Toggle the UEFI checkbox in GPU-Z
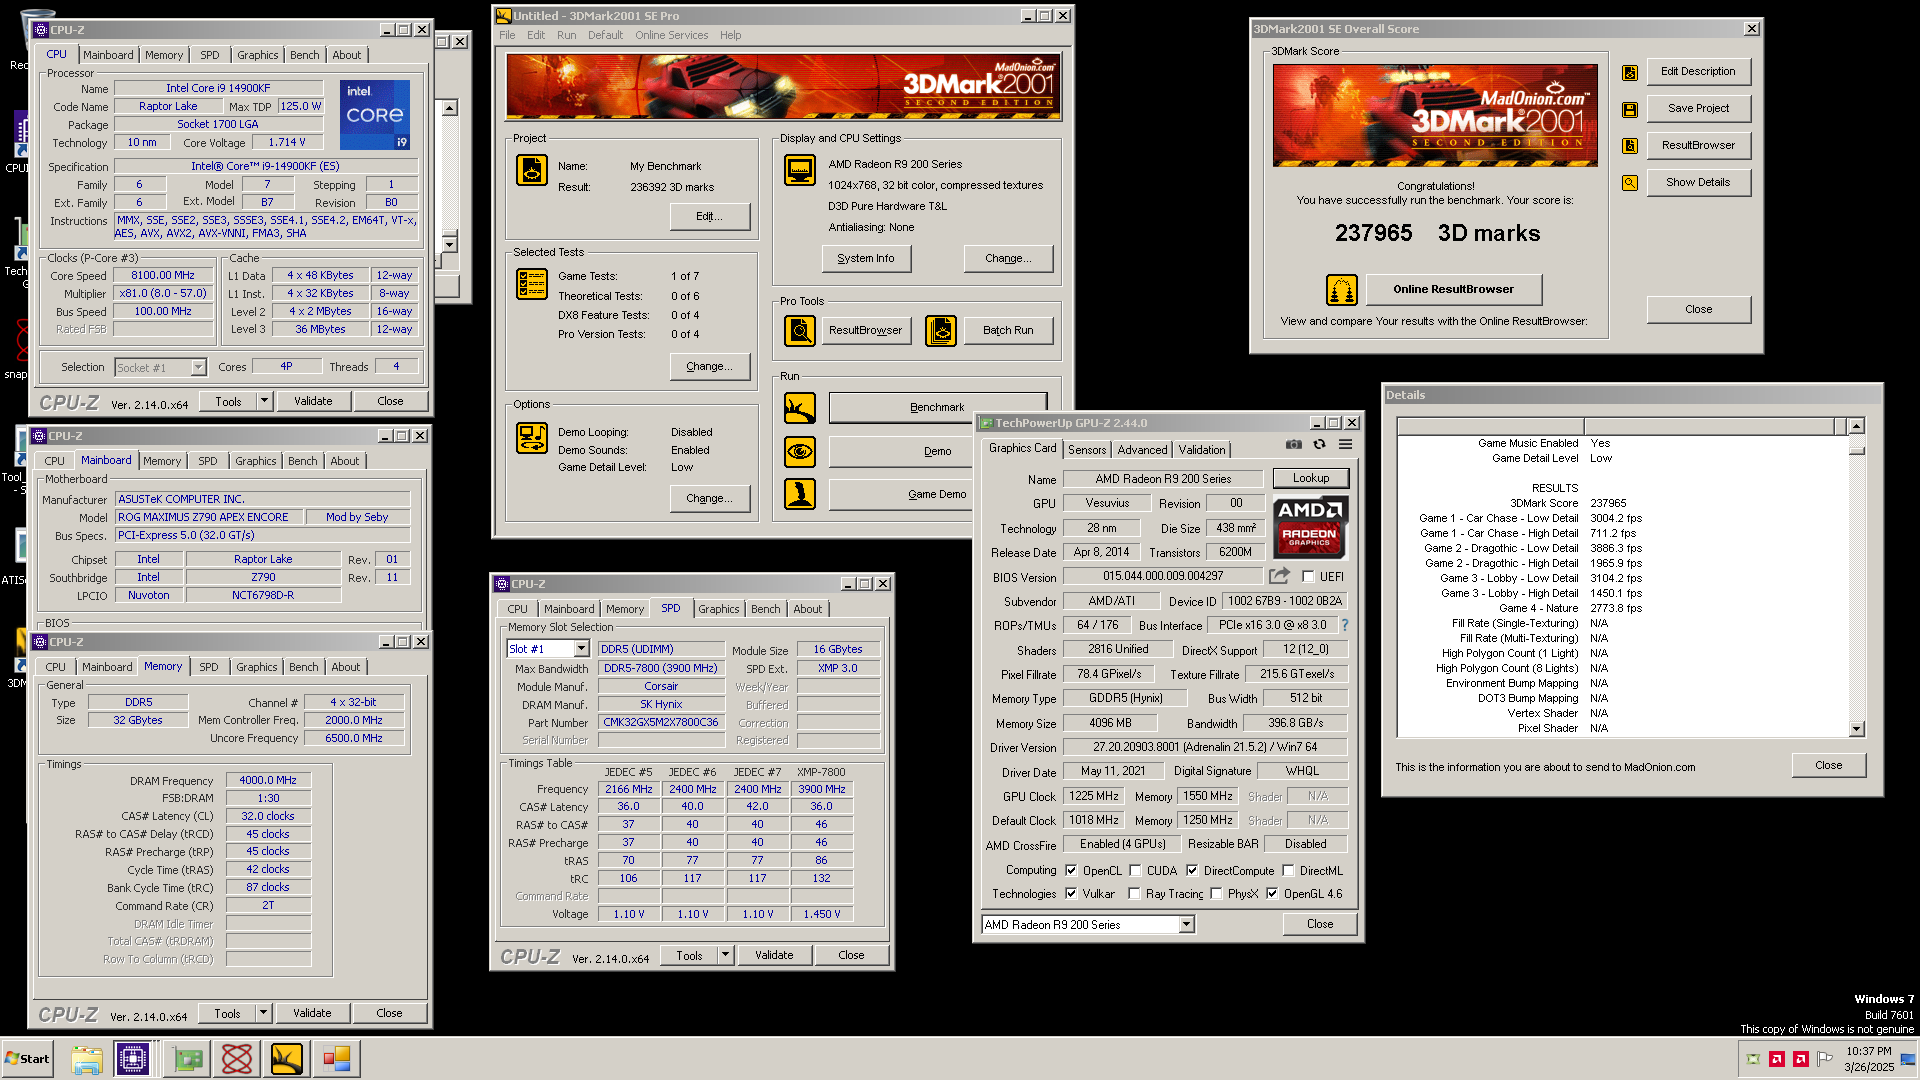This screenshot has height=1080, width=1920. [1308, 577]
